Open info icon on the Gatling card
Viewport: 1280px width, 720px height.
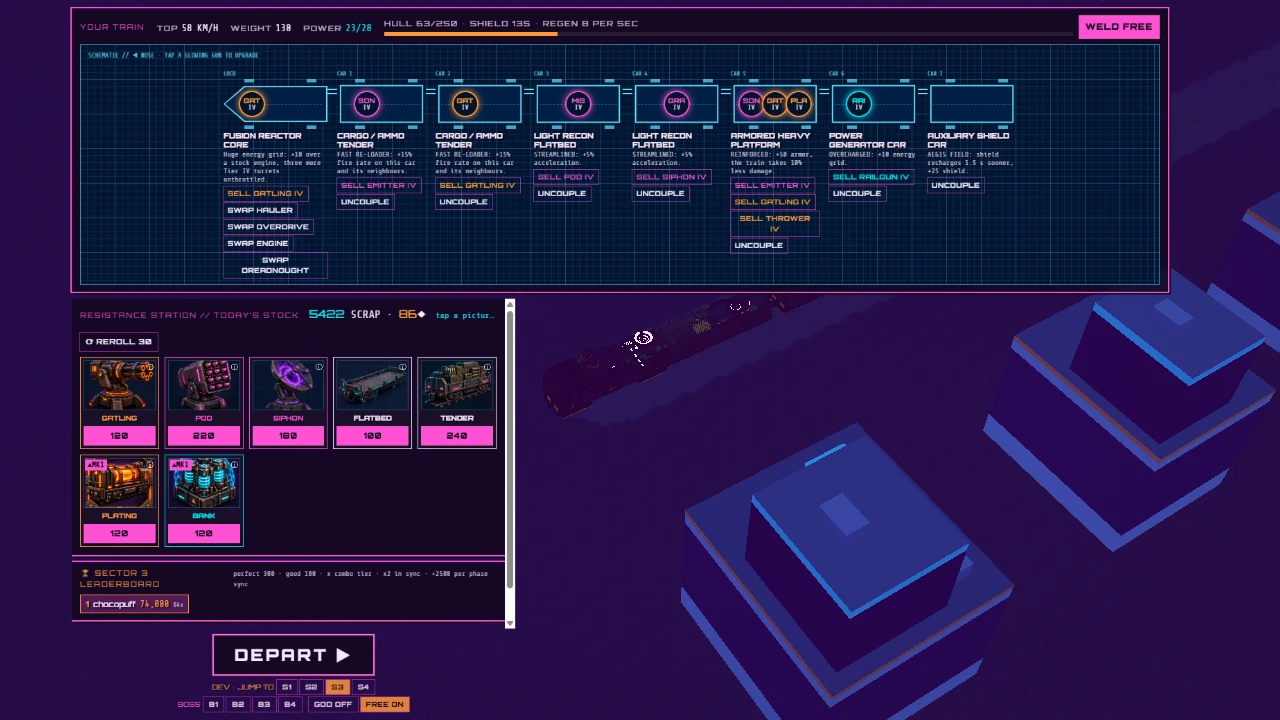point(150,368)
